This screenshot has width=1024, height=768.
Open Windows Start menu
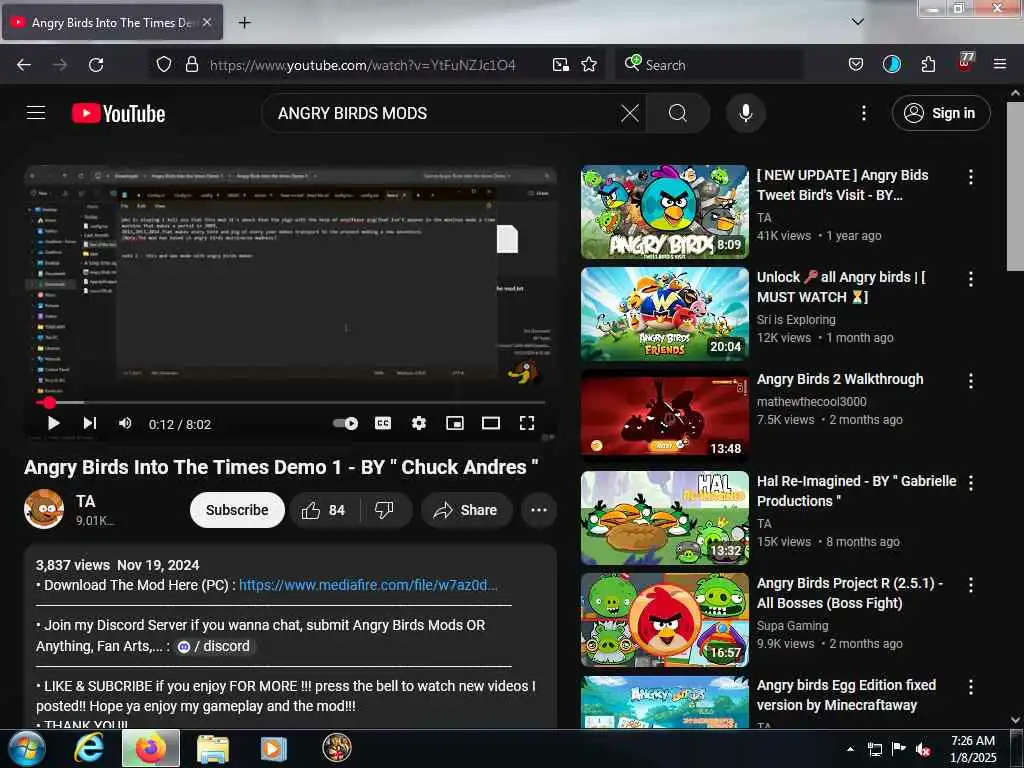pos(26,748)
